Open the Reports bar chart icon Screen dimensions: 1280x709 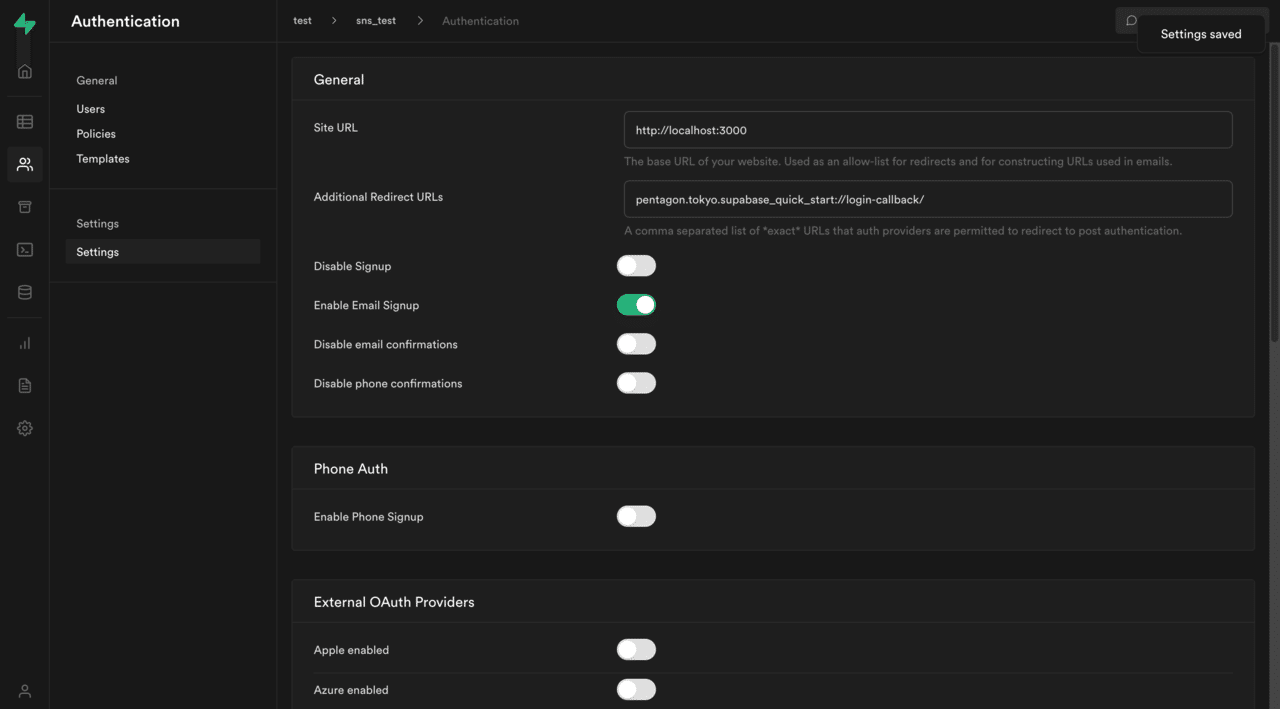(x=25, y=343)
